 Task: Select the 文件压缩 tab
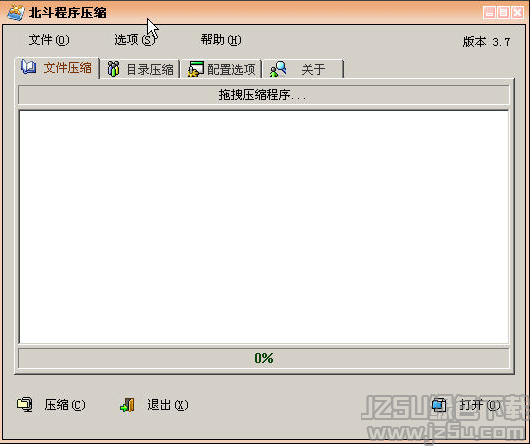57,68
